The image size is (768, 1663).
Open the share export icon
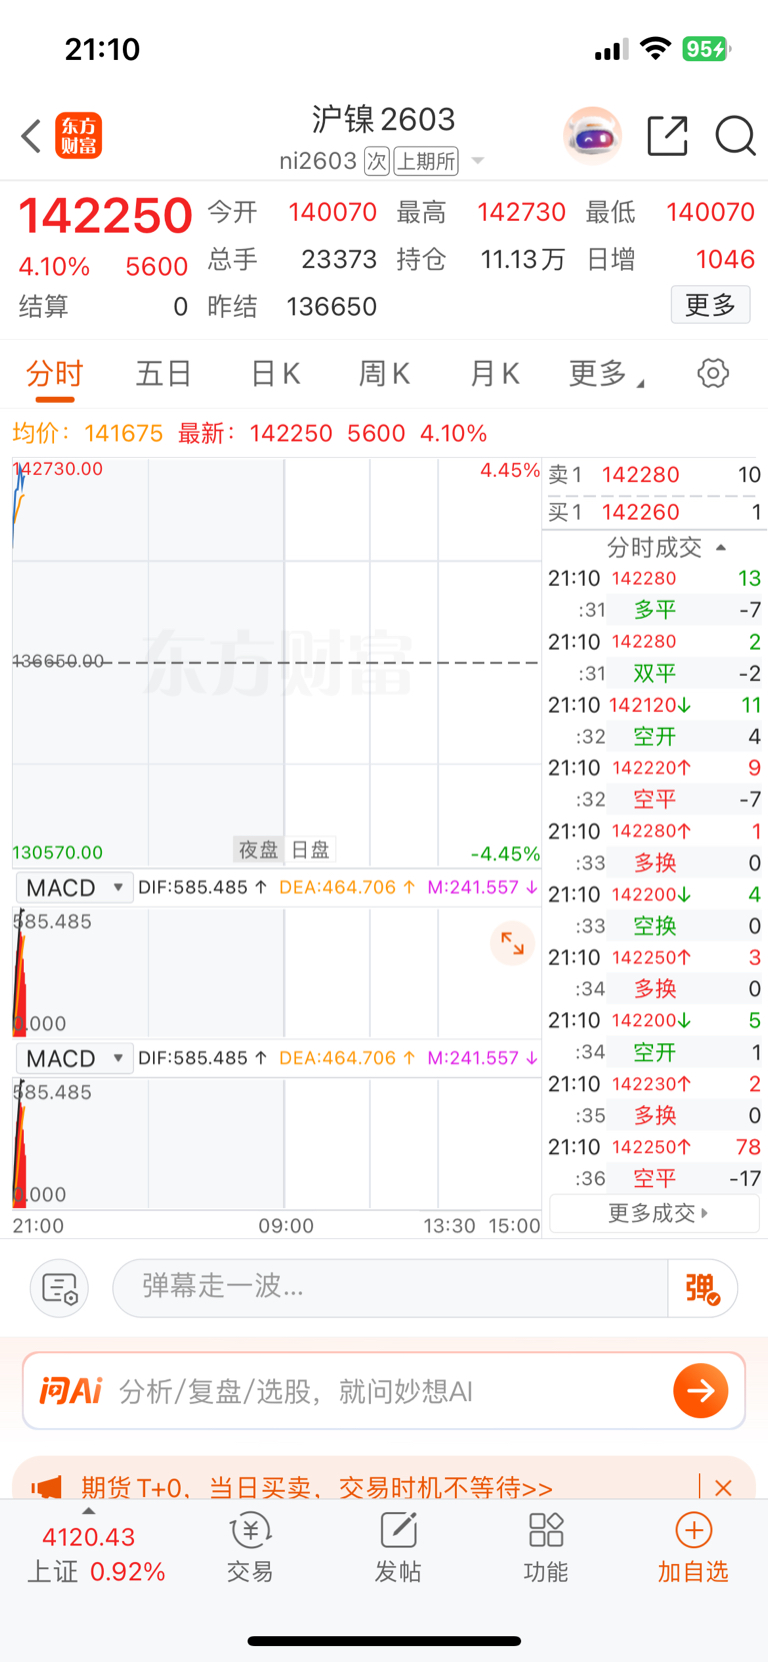(x=667, y=136)
